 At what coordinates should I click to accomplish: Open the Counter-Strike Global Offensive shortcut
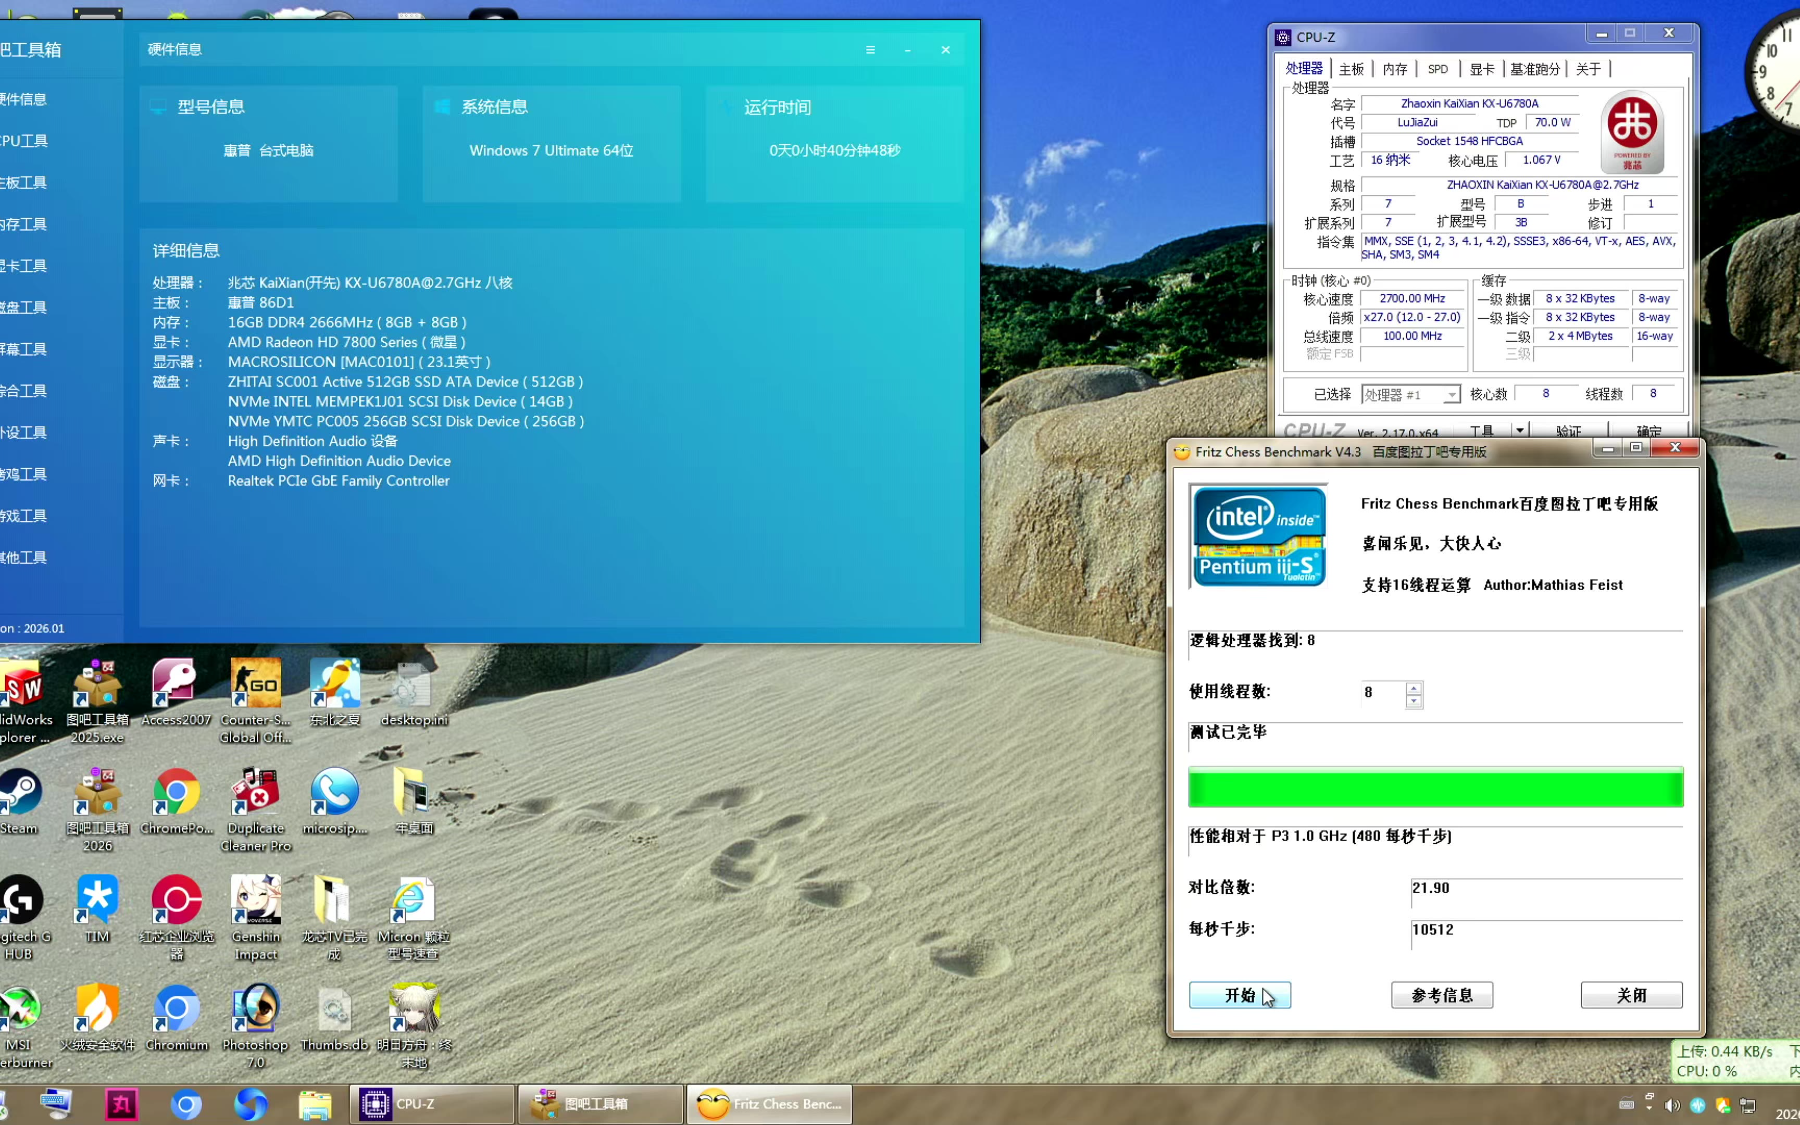255,686
